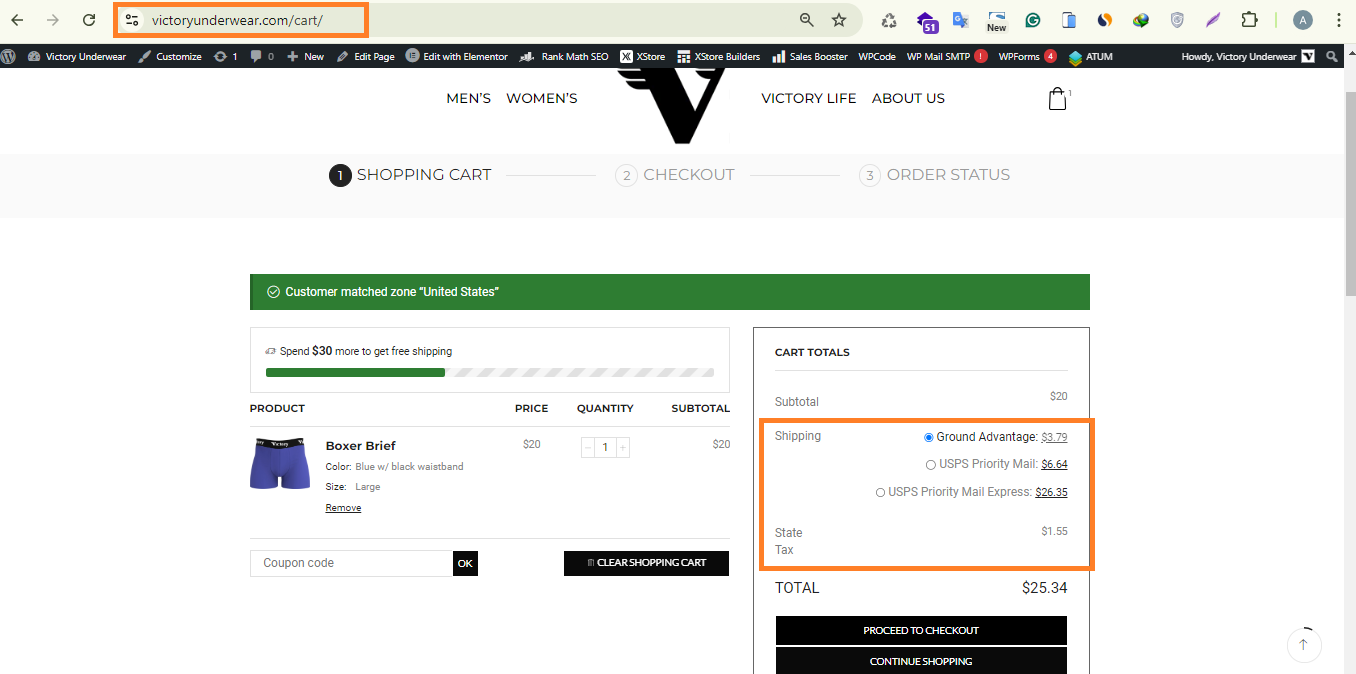The height and width of the screenshot is (674, 1356).
Task: Open Victory Underwear site menu in admin bar
Action: (x=77, y=56)
